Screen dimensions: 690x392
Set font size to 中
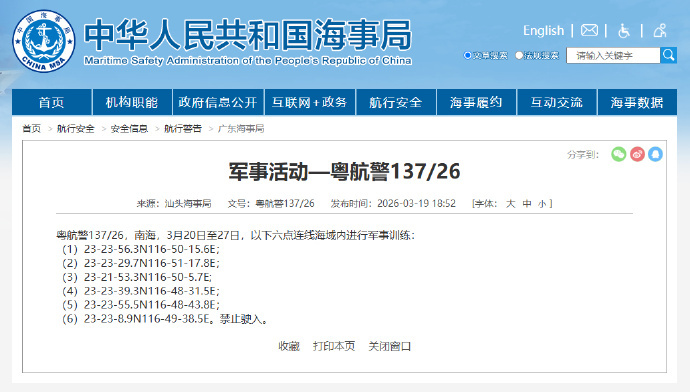(527, 203)
